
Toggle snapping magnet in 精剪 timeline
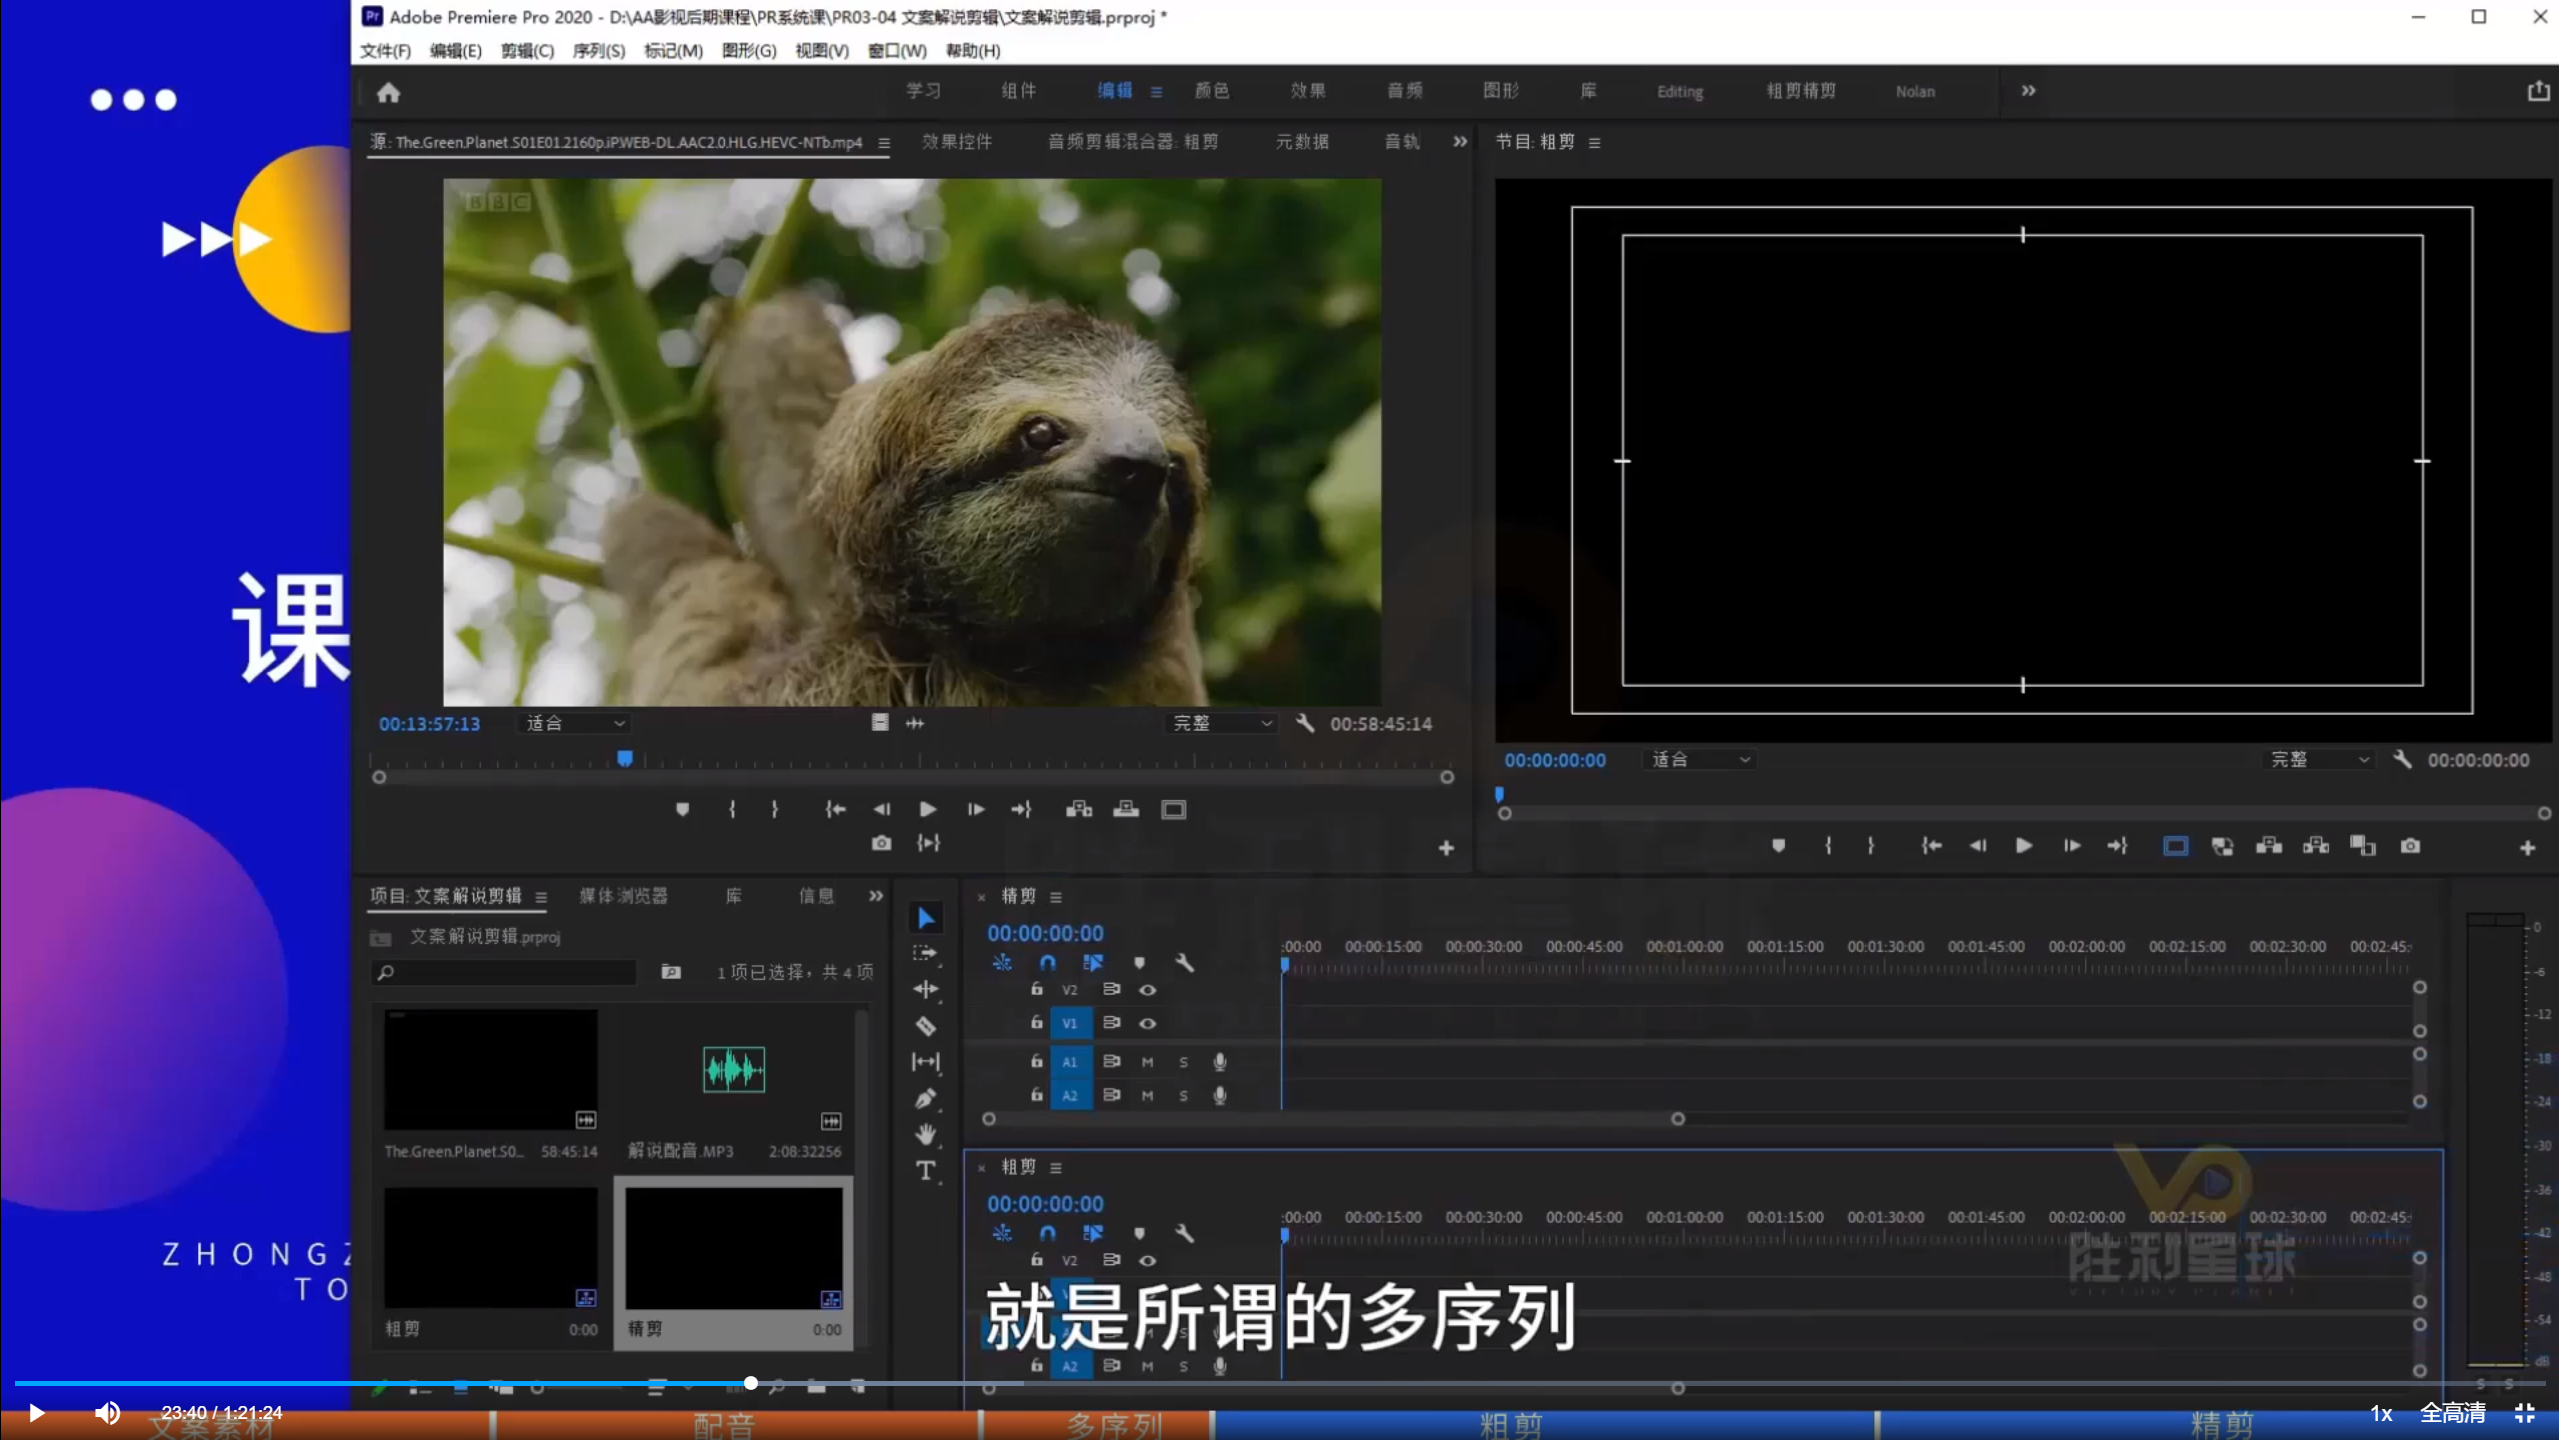1047,963
